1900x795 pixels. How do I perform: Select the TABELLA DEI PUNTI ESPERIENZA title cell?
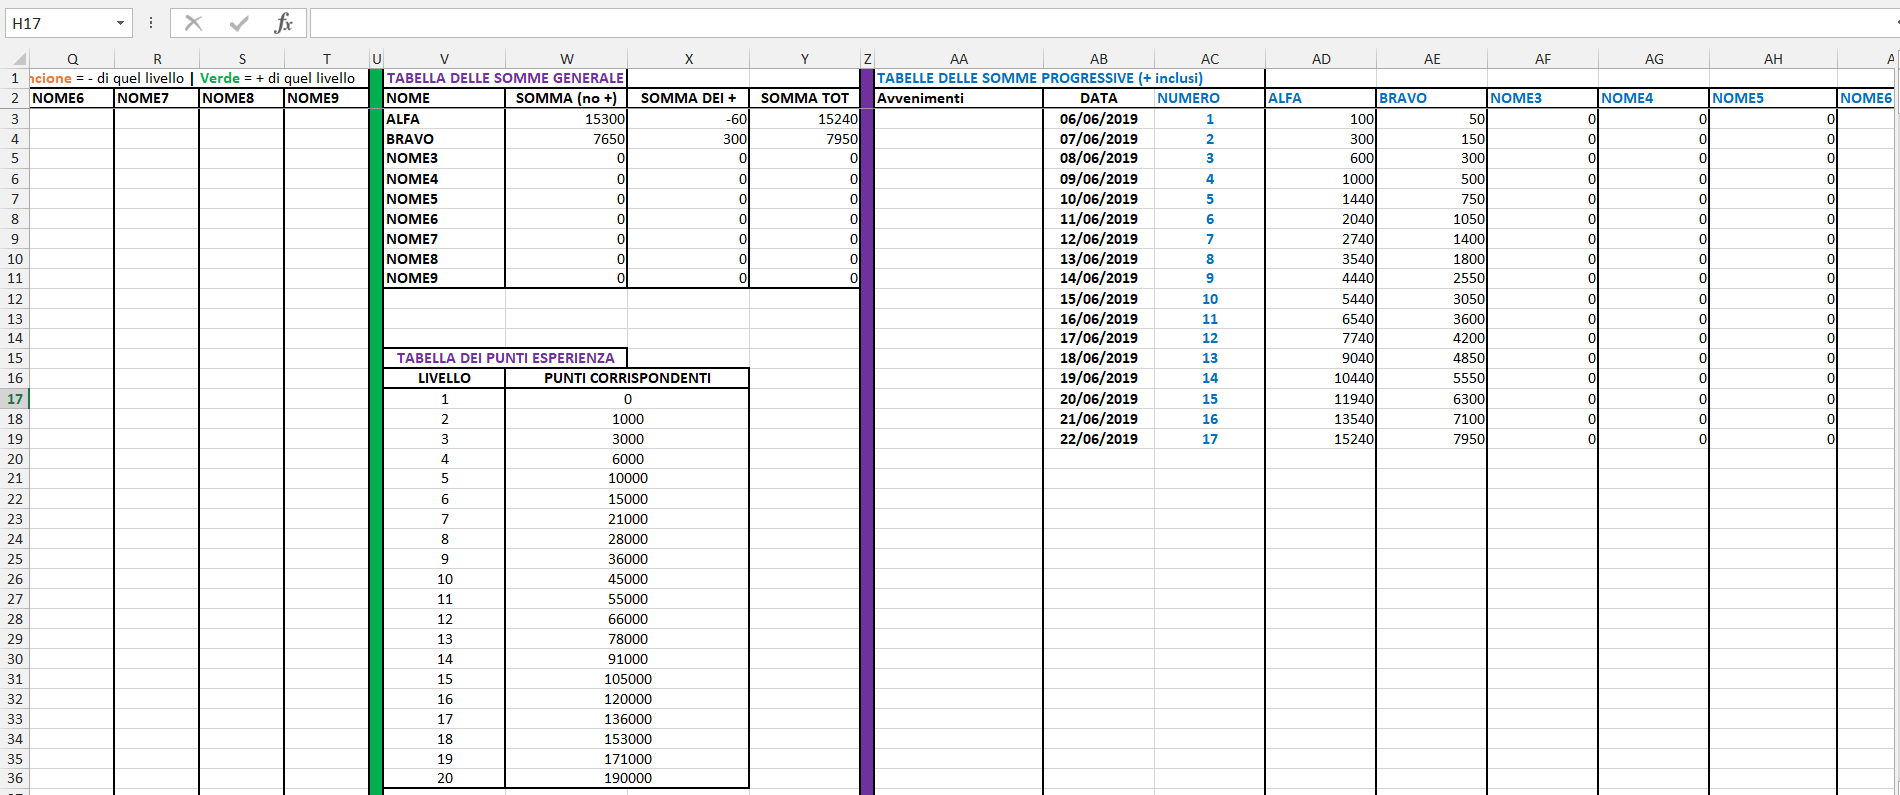pyautogui.click(x=505, y=358)
